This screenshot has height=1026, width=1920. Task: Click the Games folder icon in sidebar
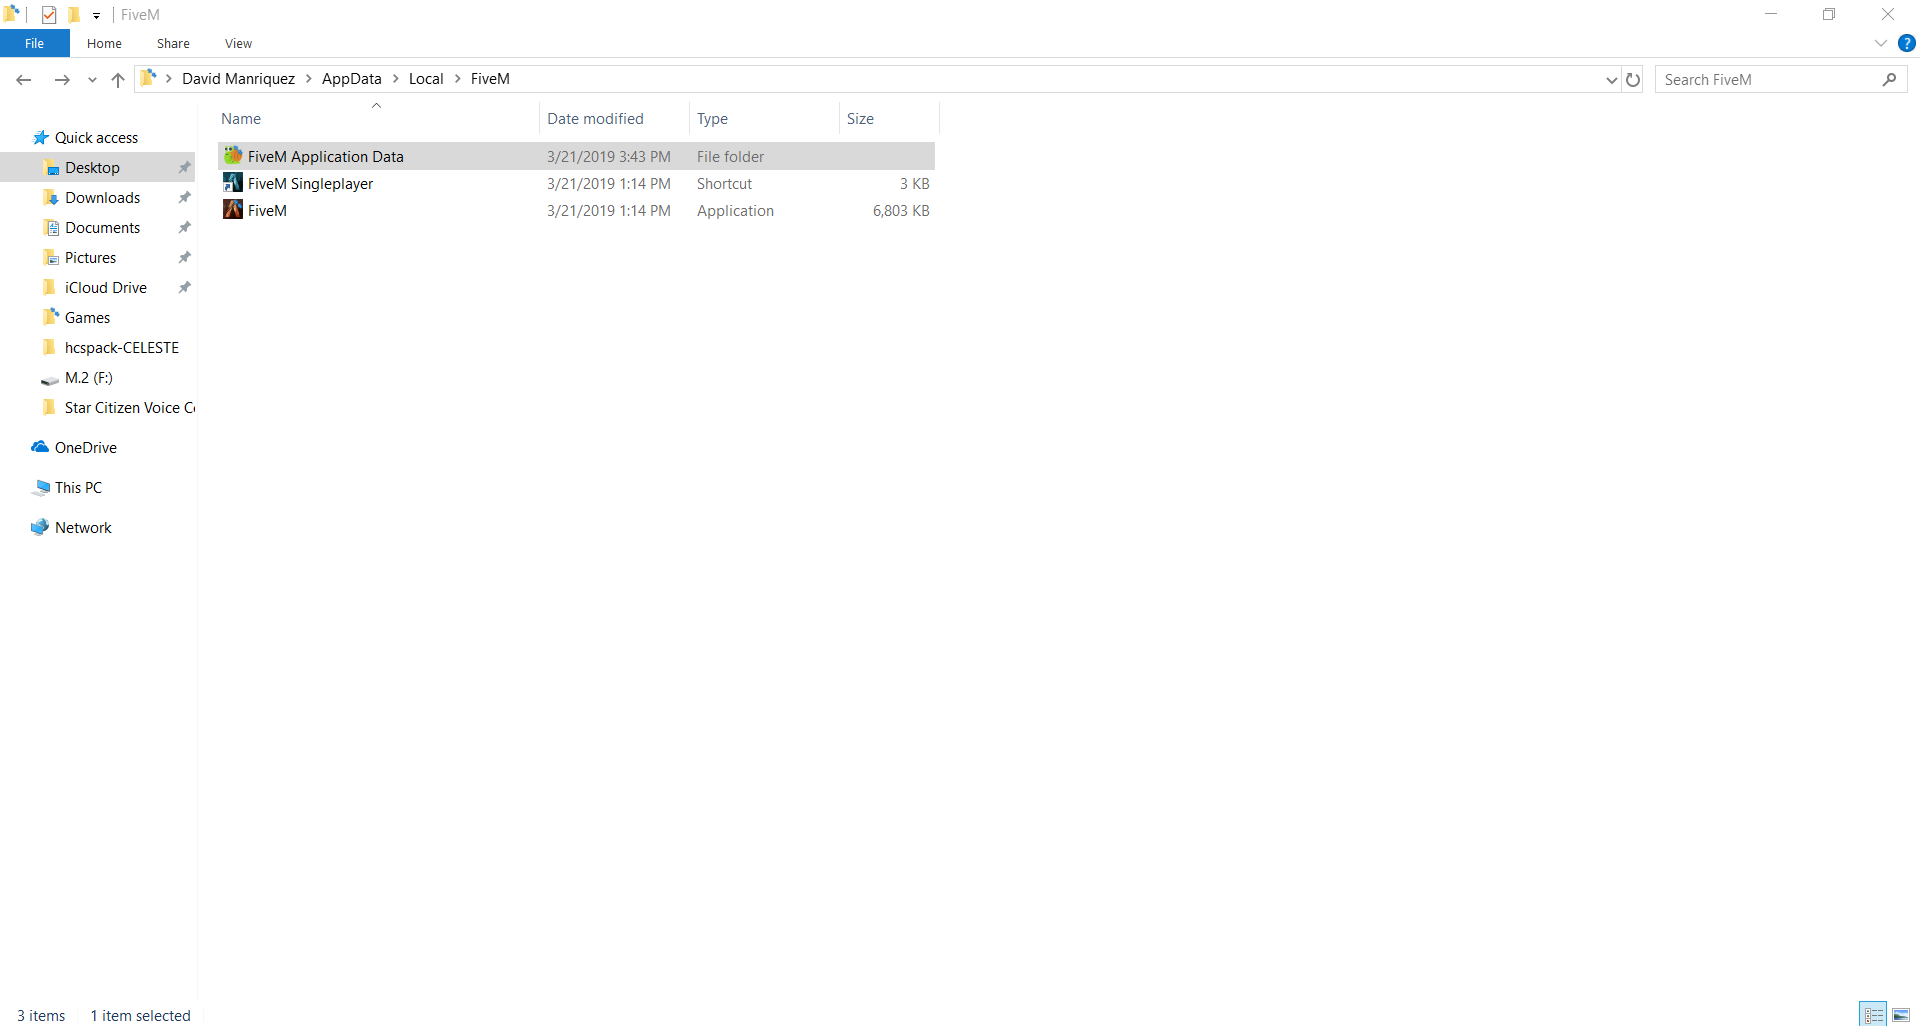coord(51,317)
